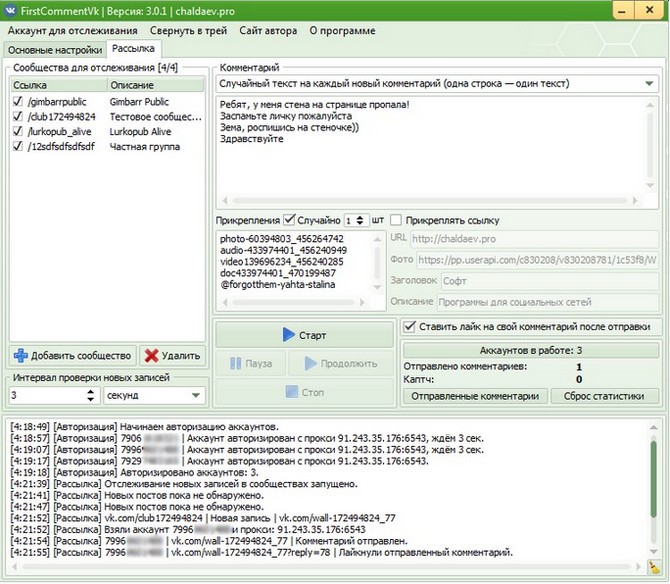
Task: Select attachment @forgotthem-yahta-stalina
Action: click(x=277, y=285)
